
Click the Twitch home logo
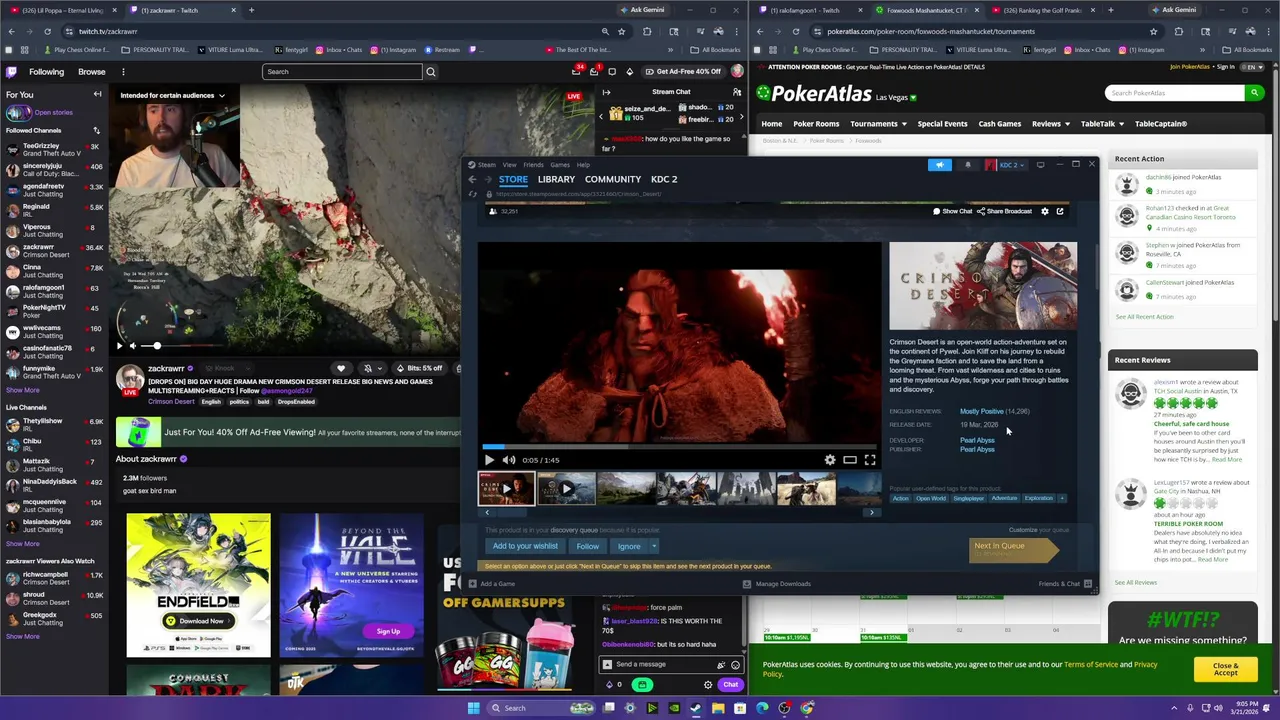coord(11,72)
